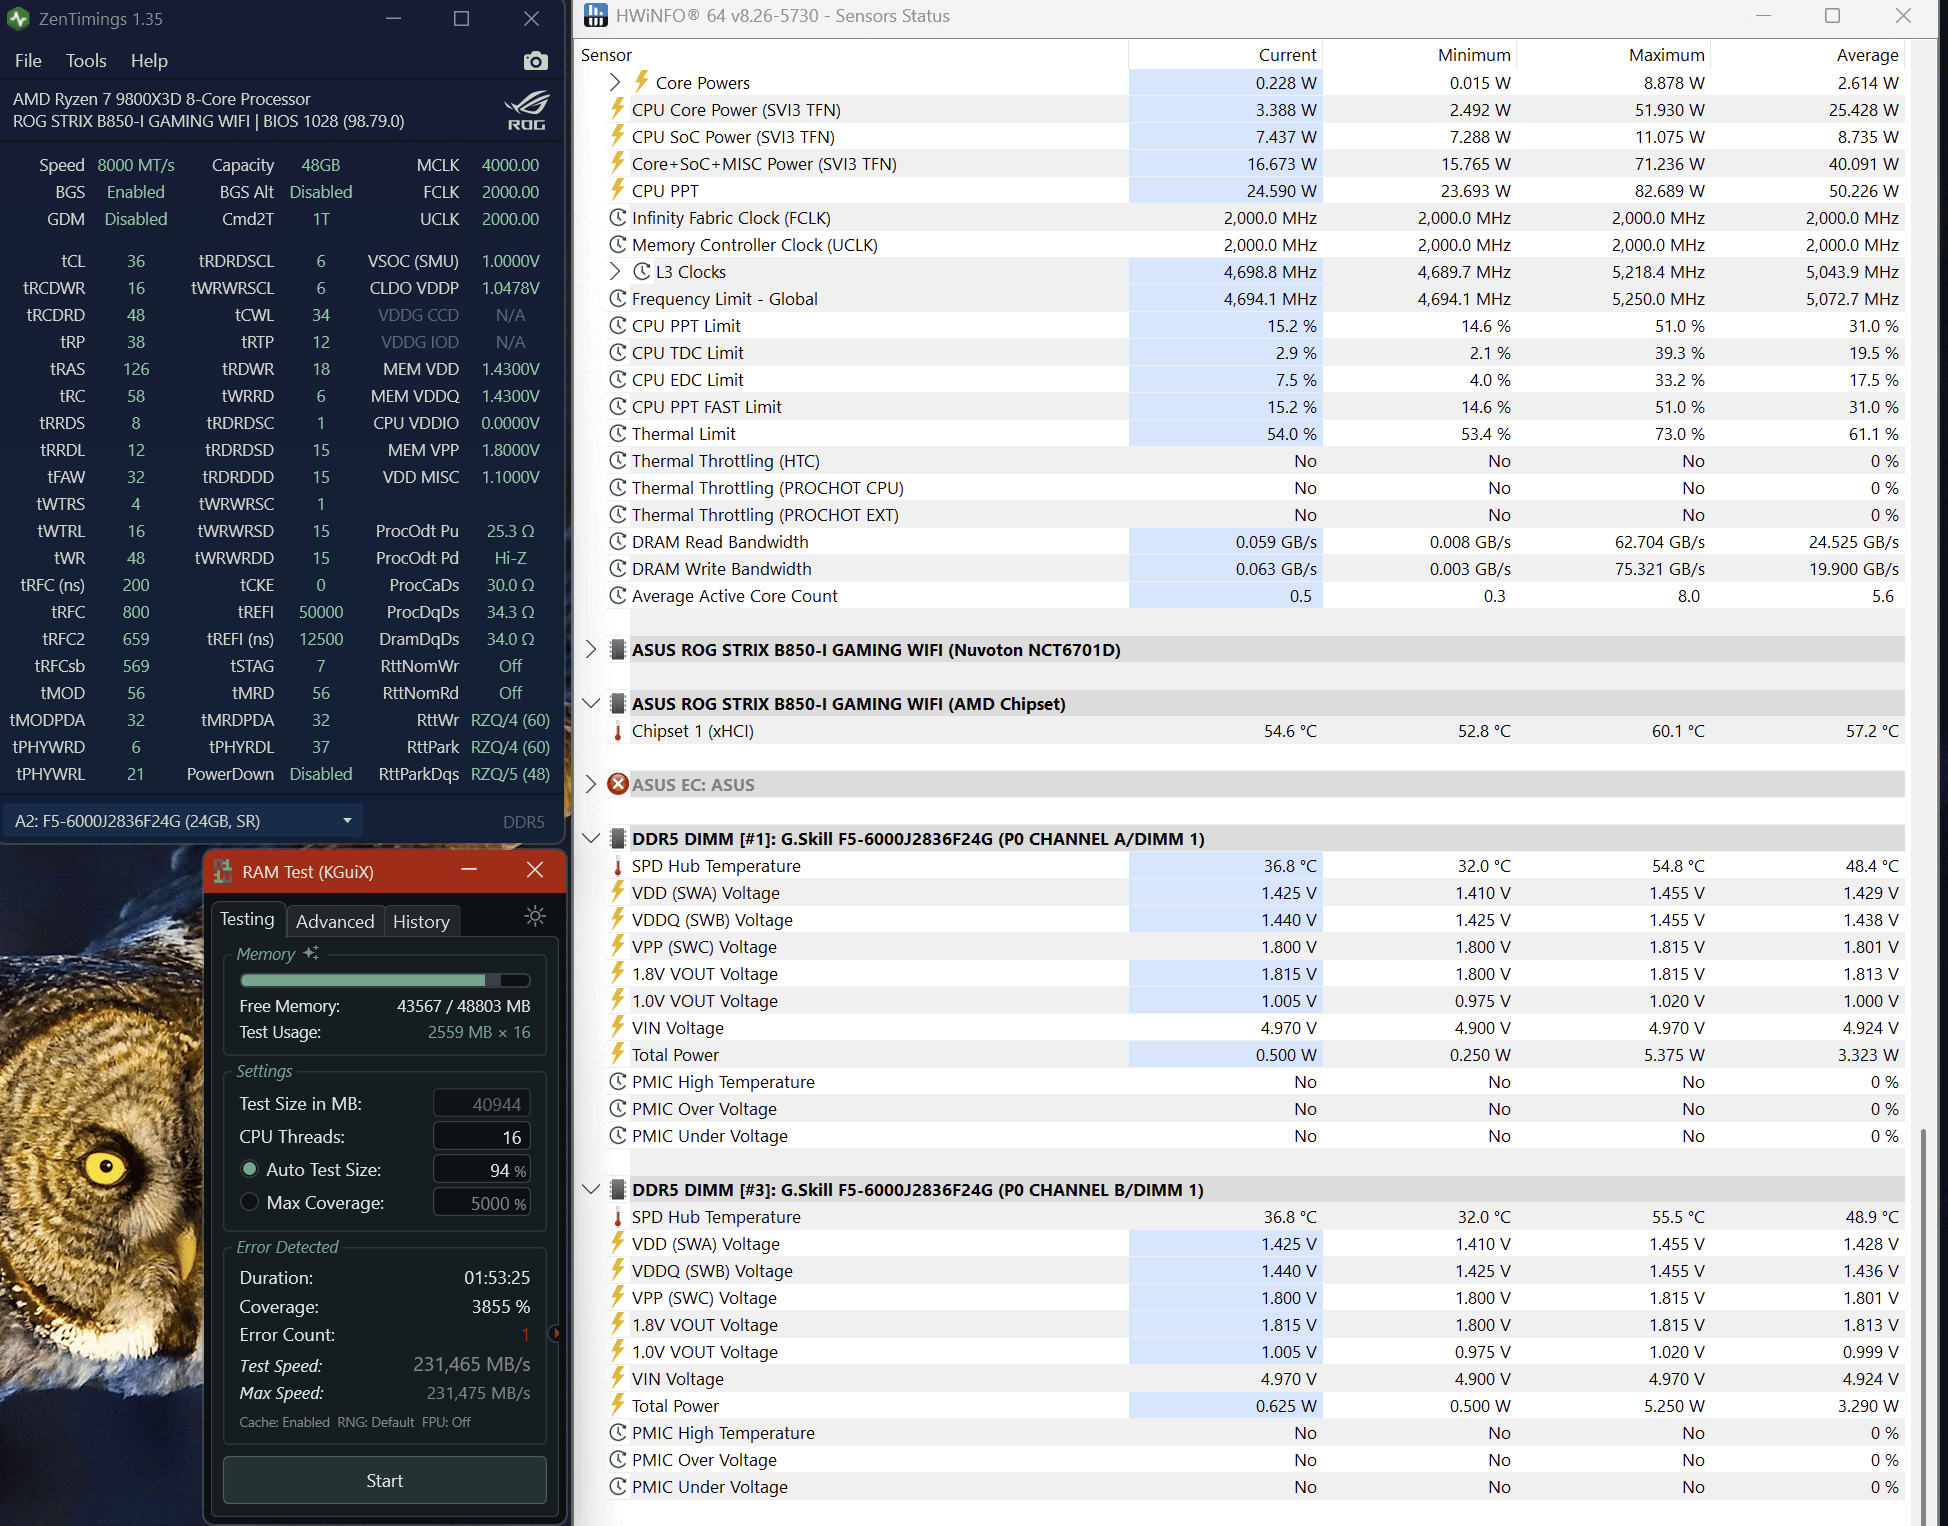Viewport: 1948px width, 1526px height.
Task: Click the lightning icon beside CPU SoC Power
Action: point(618,136)
